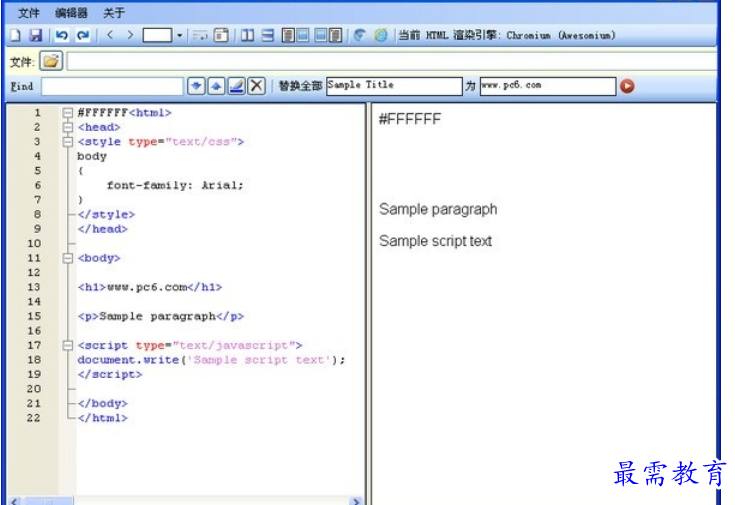
Task: Click the toolbar combo text box
Action: click(x=158, y=35)
